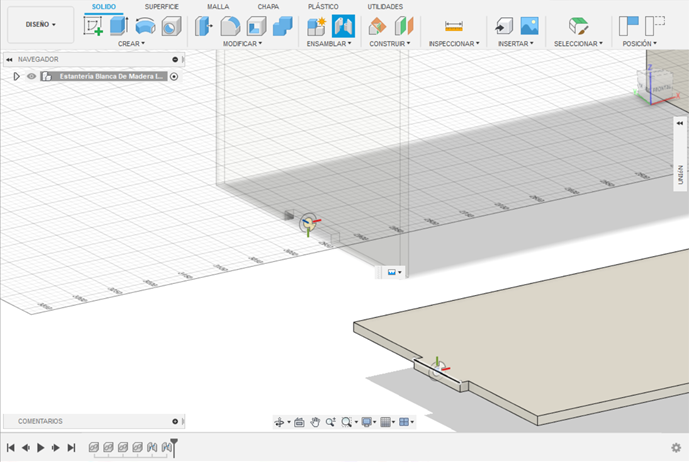Click the COMENTARIOS panel add dot
The image size is (689, 462).
pyautogui.click(x=175, y=421)
